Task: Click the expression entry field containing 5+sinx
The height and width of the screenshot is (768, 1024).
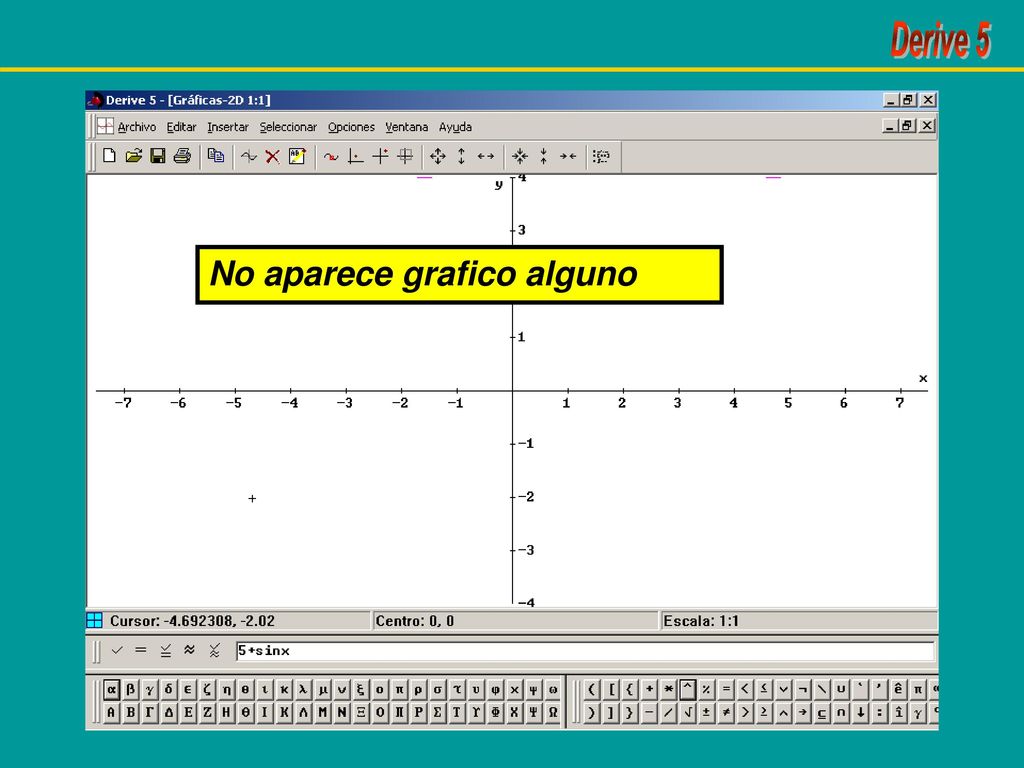Action: 584,650
